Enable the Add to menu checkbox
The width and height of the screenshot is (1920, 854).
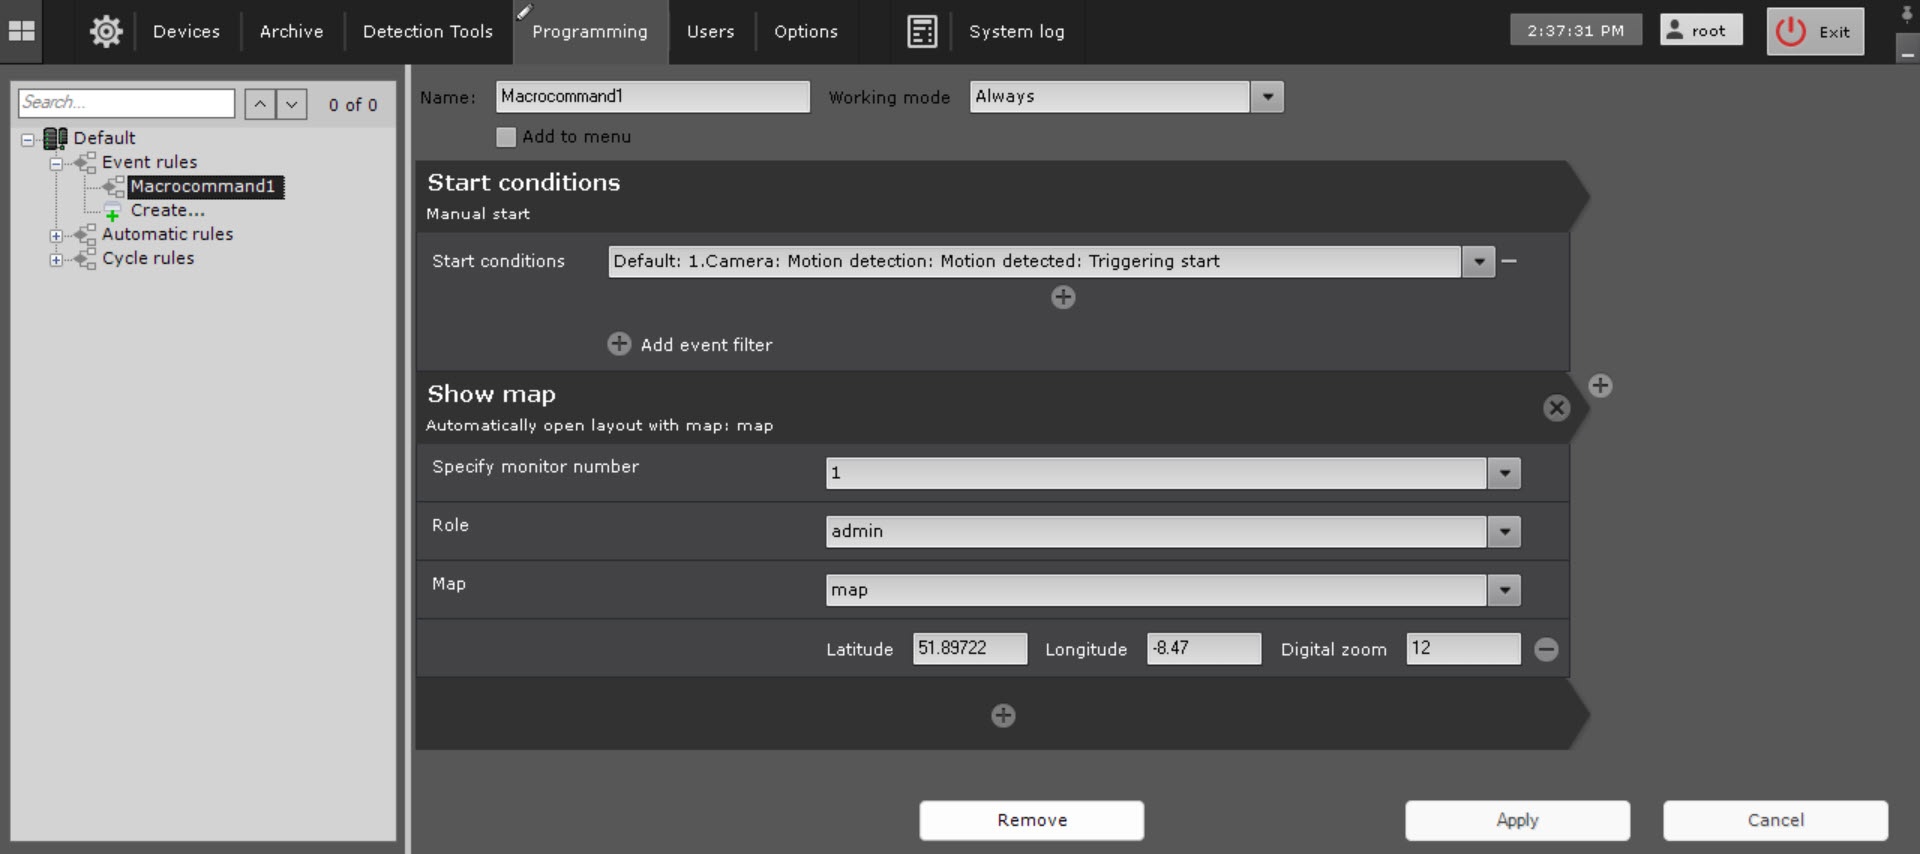[x=506, y=137]
